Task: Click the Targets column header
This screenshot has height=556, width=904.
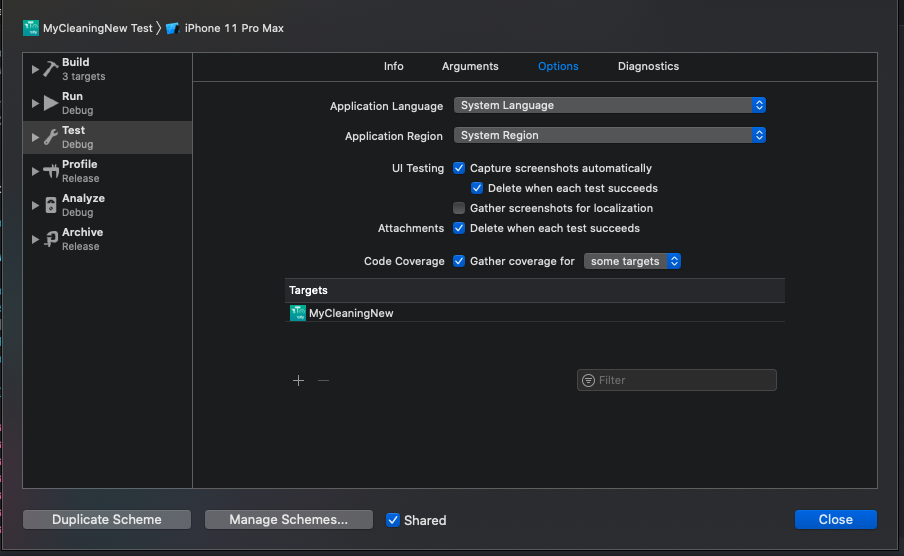Action: coord(534,290)
